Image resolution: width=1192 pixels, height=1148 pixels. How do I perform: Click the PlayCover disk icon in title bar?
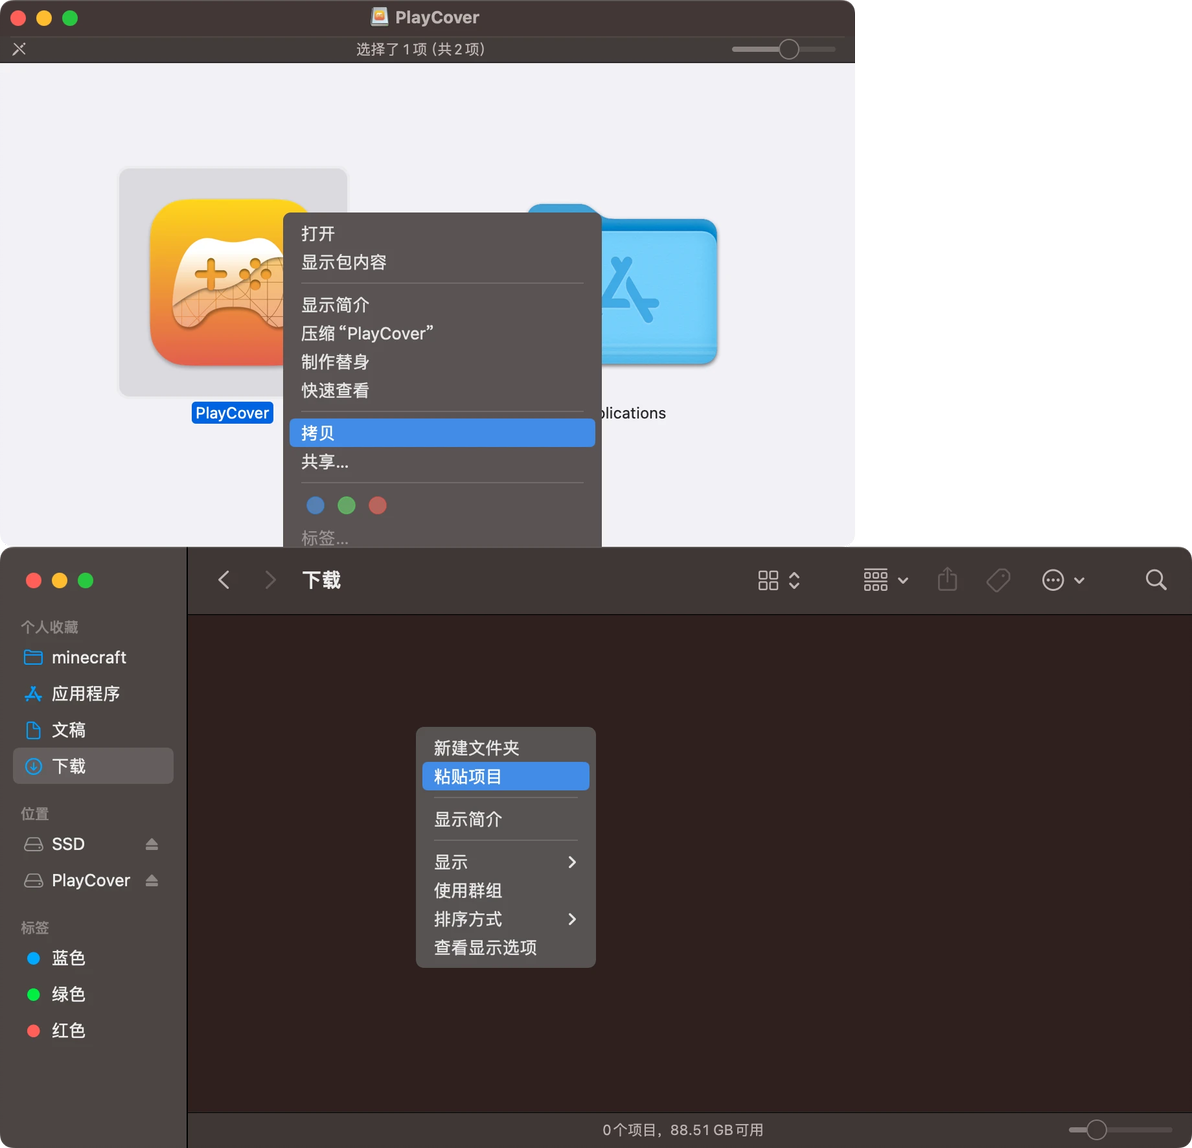pos(379,17)
